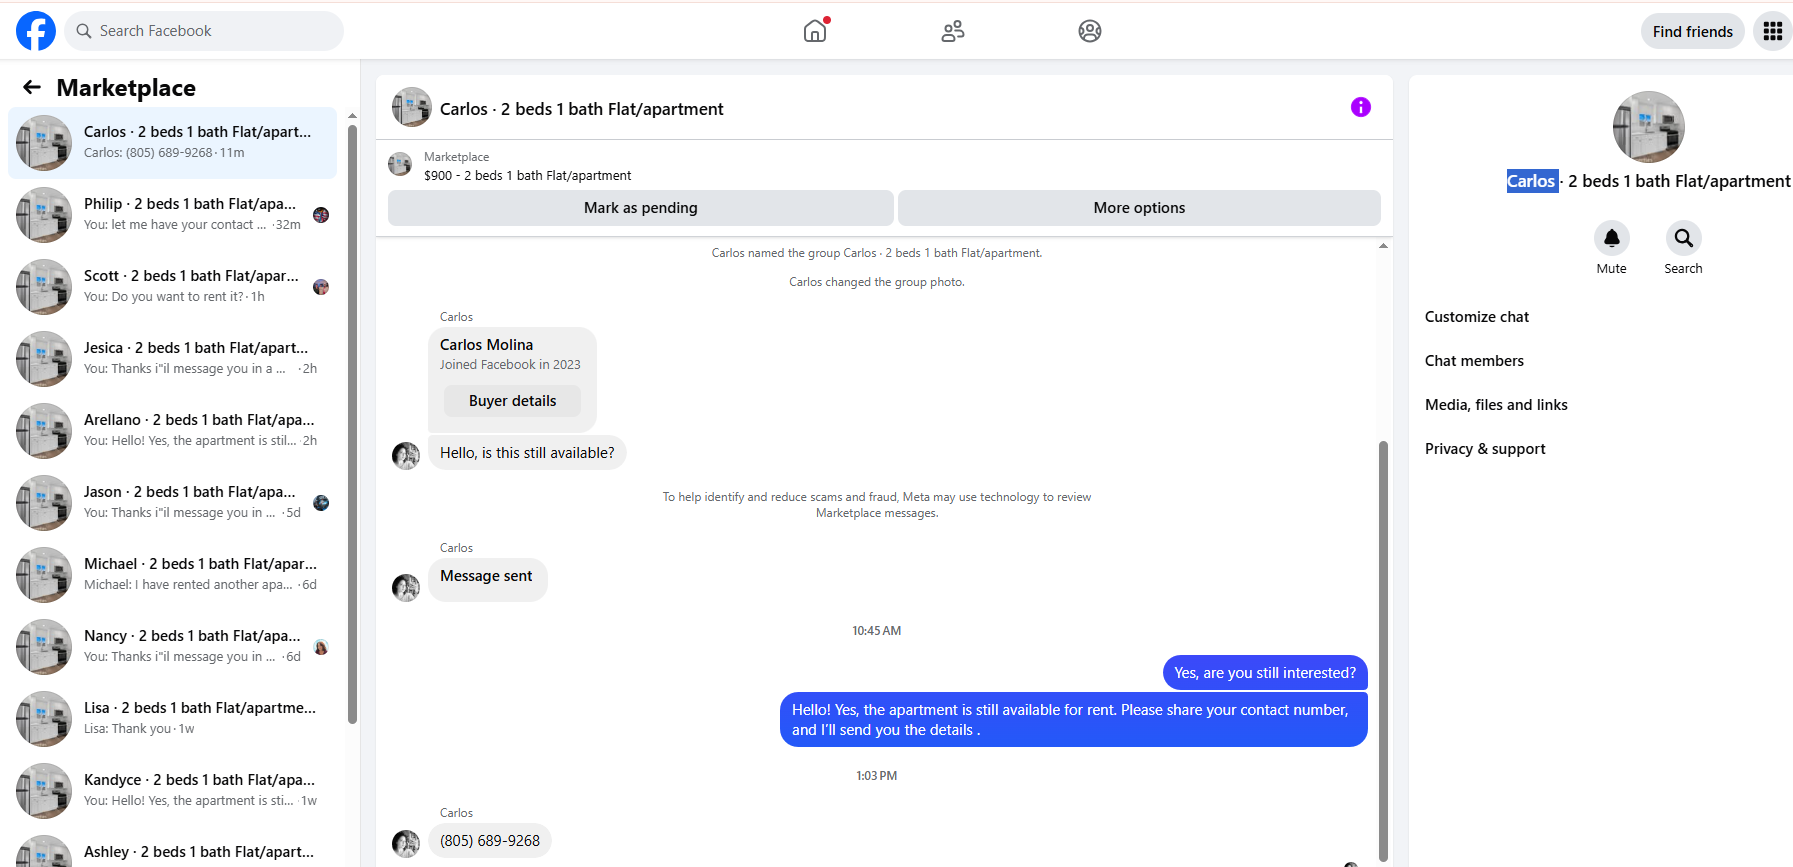
Task: Click large group photo in right info panel
Action: coord(1648,127)
